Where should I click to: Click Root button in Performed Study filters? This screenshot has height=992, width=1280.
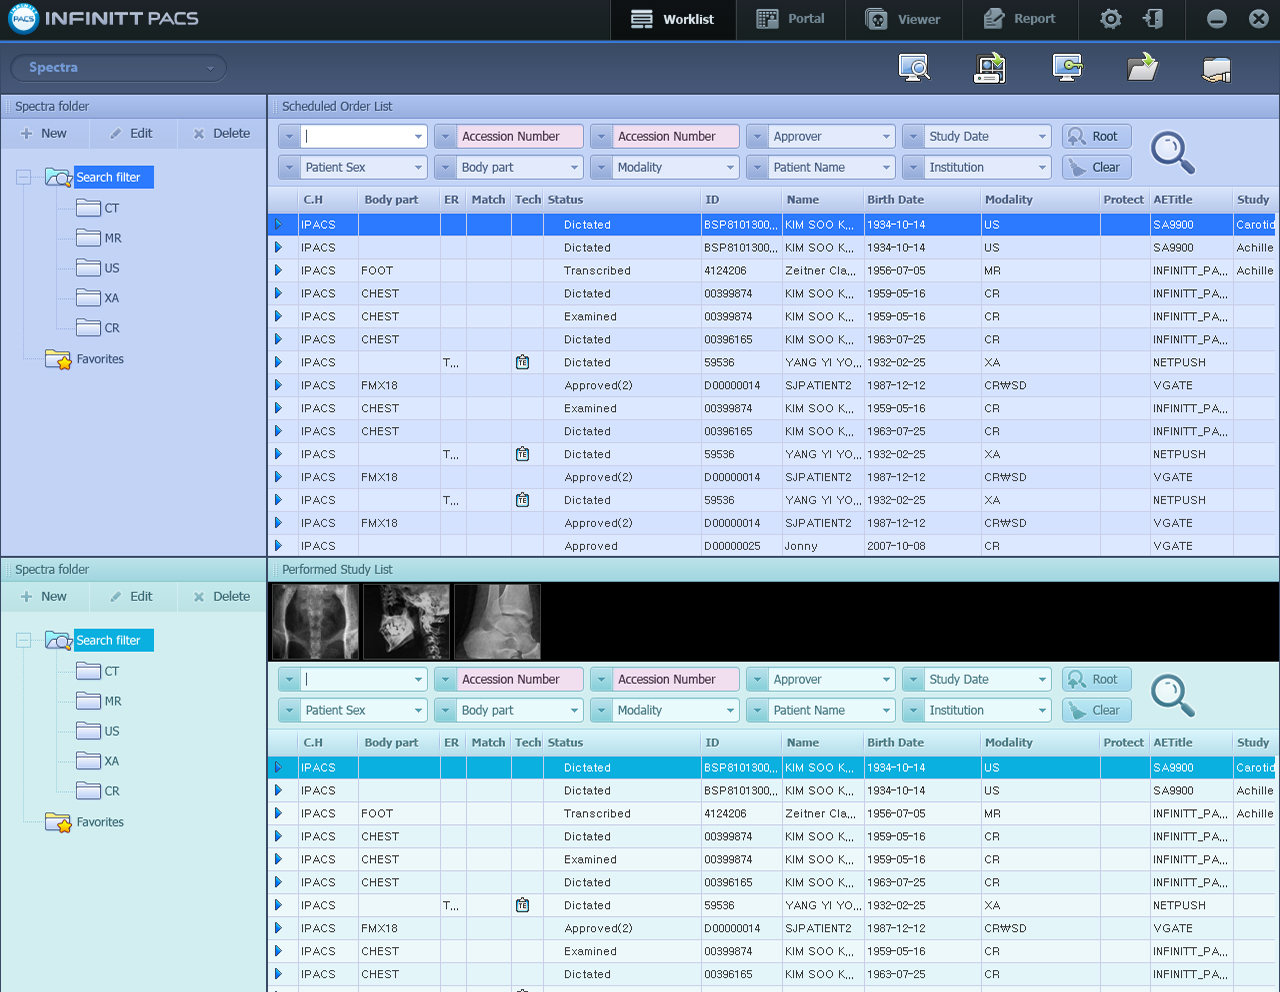[1096, 680]
